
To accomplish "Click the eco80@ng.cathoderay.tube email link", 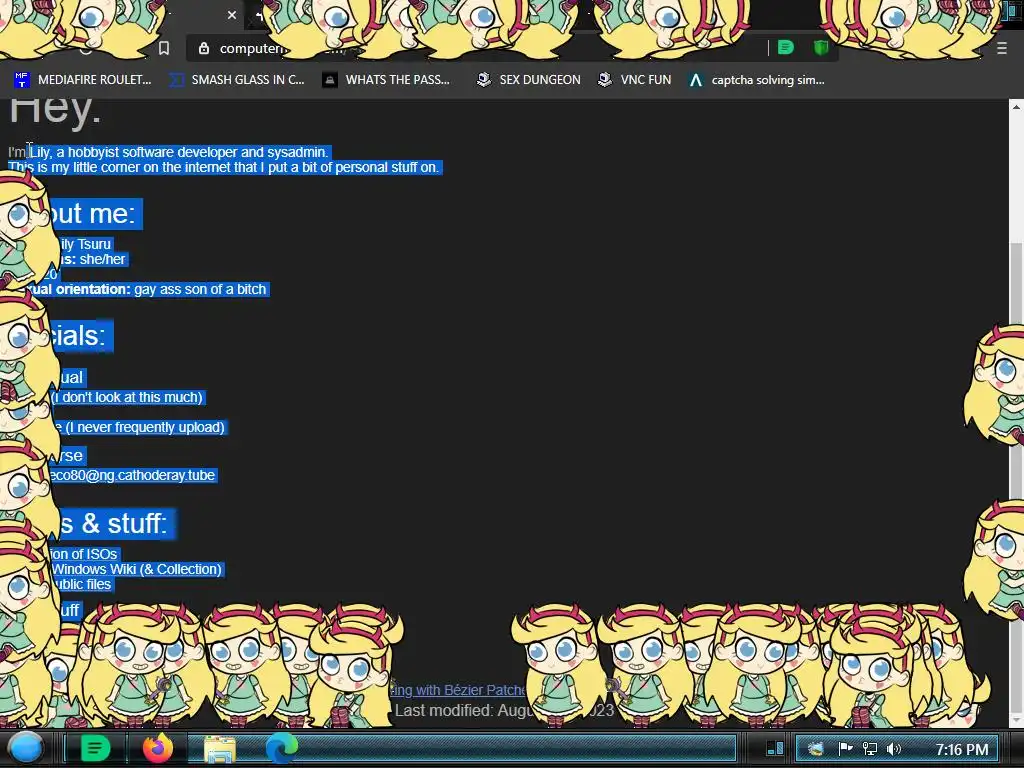I will click(133, 475).
